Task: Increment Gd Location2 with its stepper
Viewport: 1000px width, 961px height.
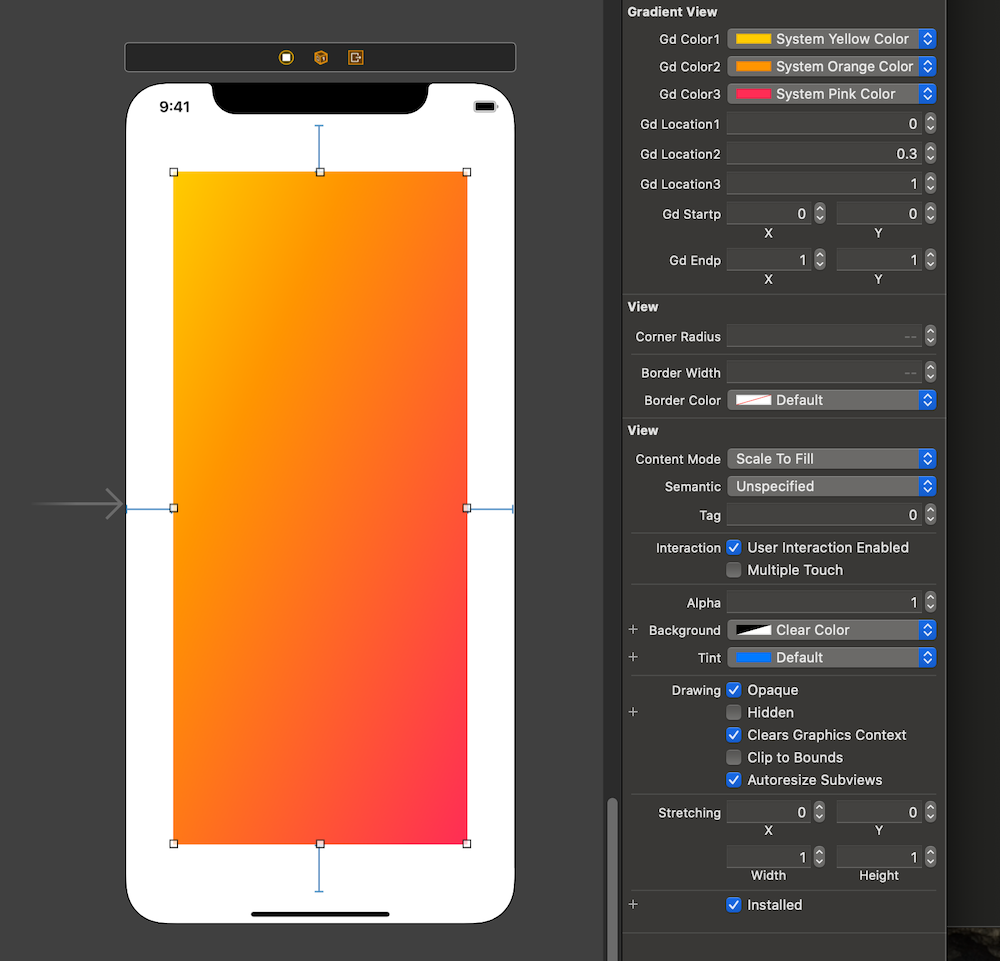Action: click(931, 149)
